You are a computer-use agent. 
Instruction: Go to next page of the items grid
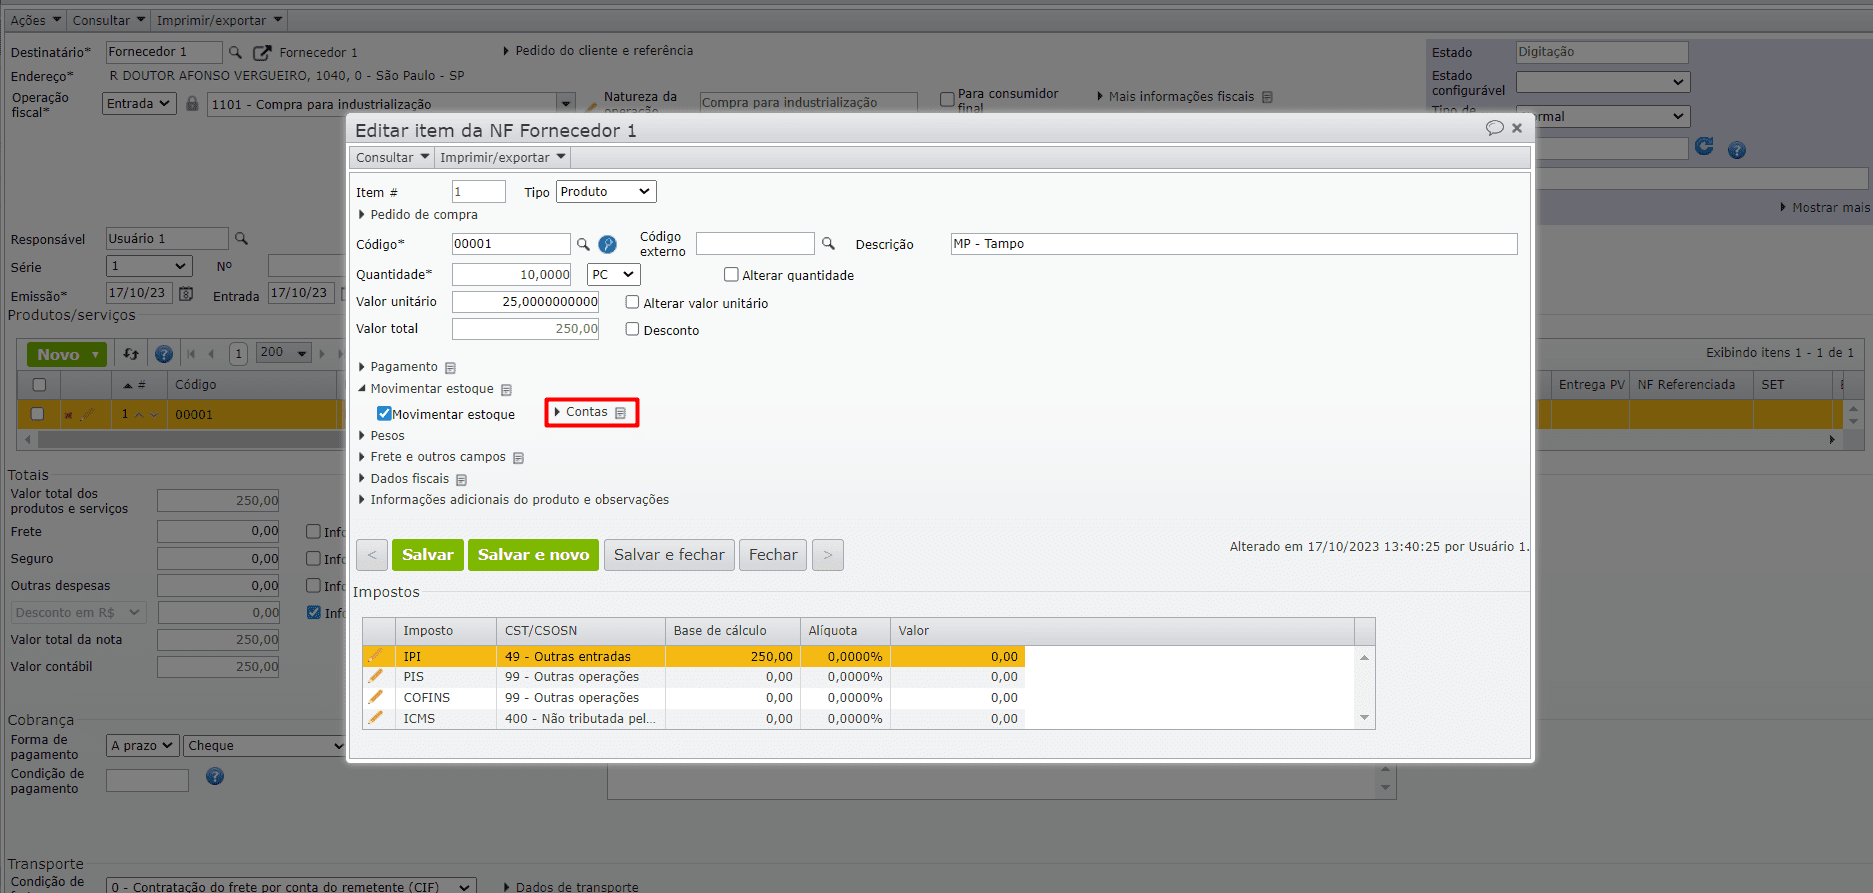(x=322, y=354)
